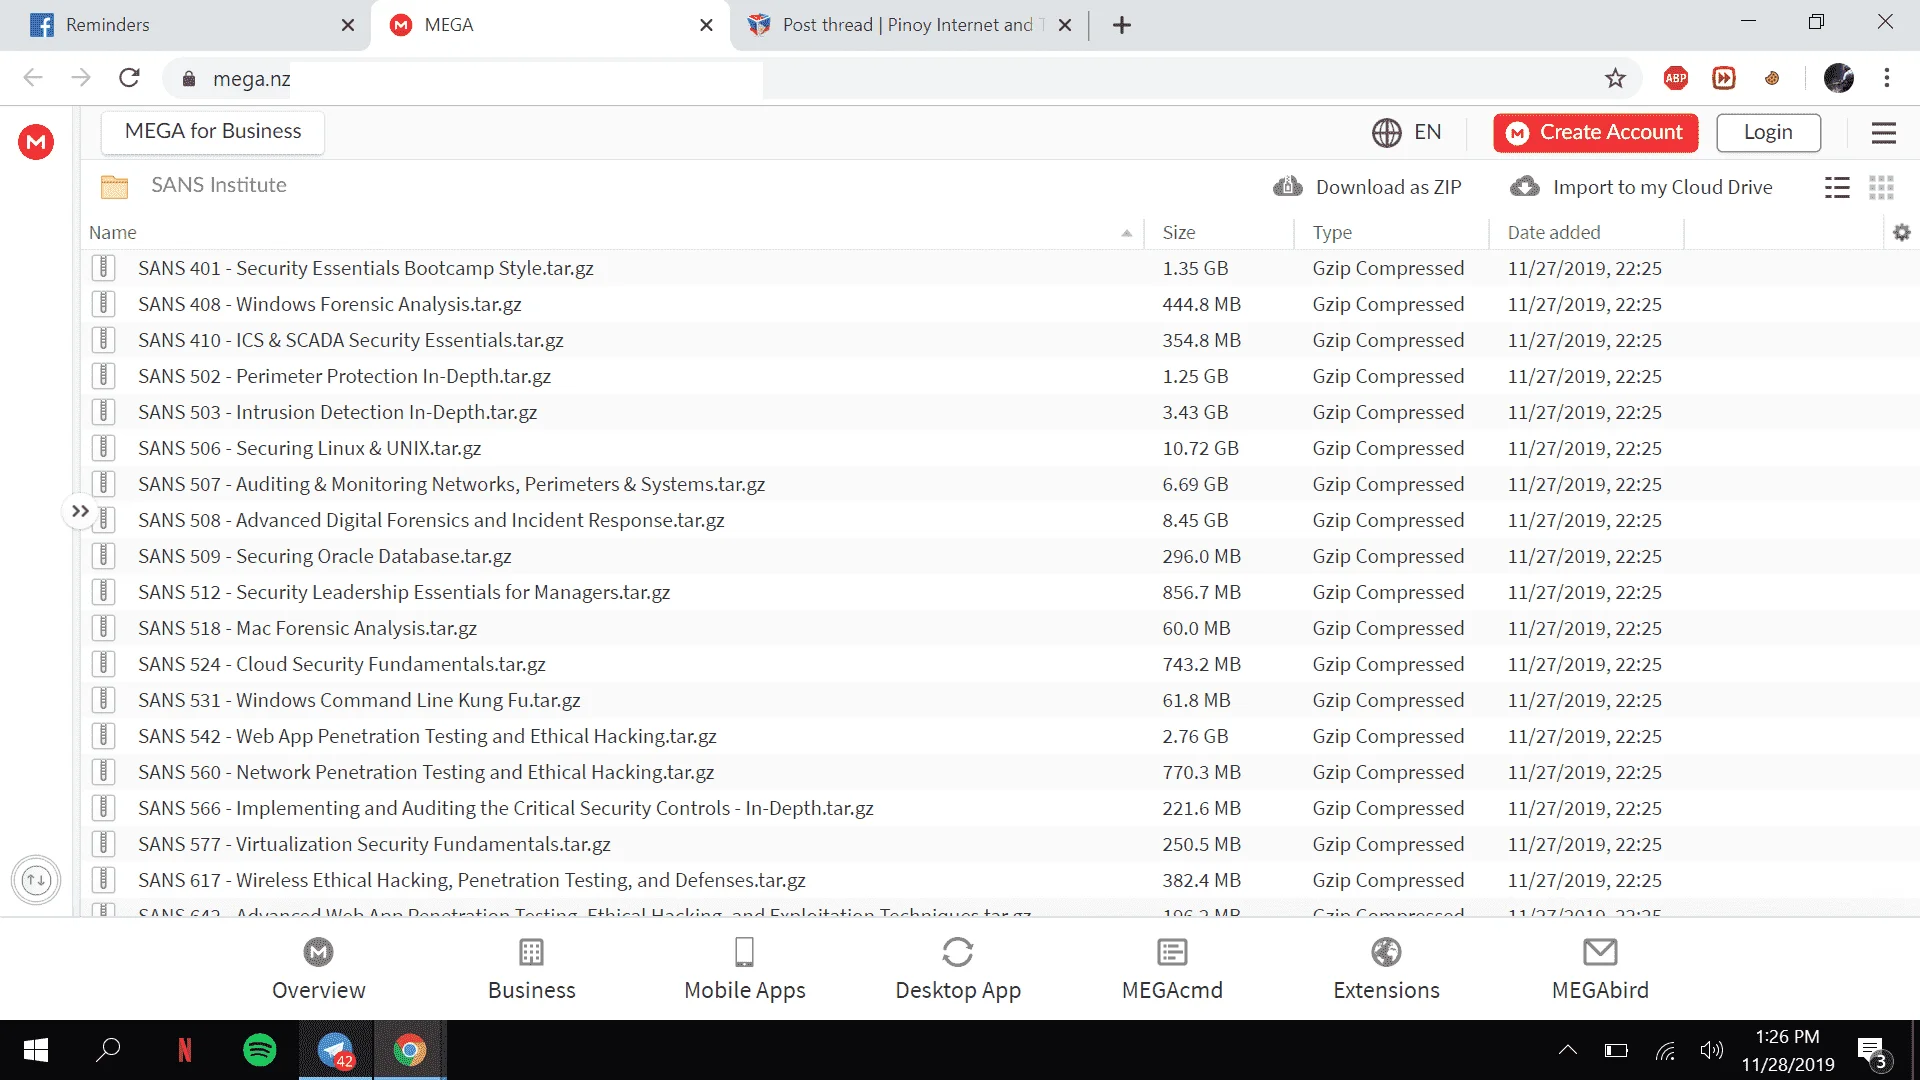Bookmark this page with the star icon
This screenshot has height=1080, width=1920.
point(1615,78)
